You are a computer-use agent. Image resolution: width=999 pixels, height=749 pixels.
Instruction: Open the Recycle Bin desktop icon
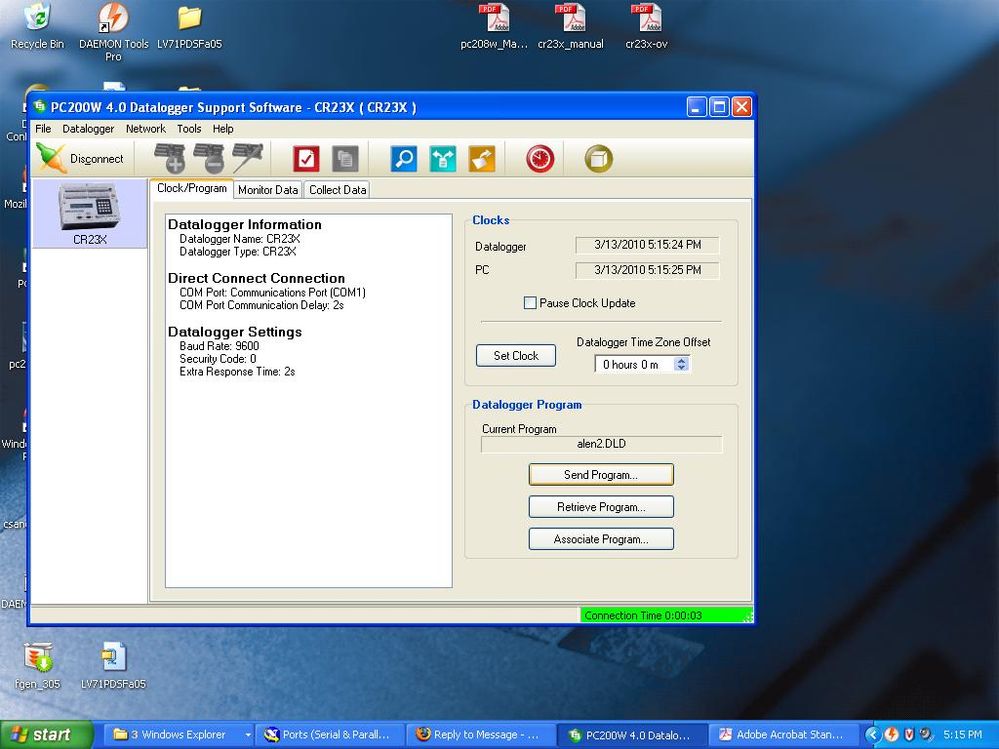click(38, 27)
